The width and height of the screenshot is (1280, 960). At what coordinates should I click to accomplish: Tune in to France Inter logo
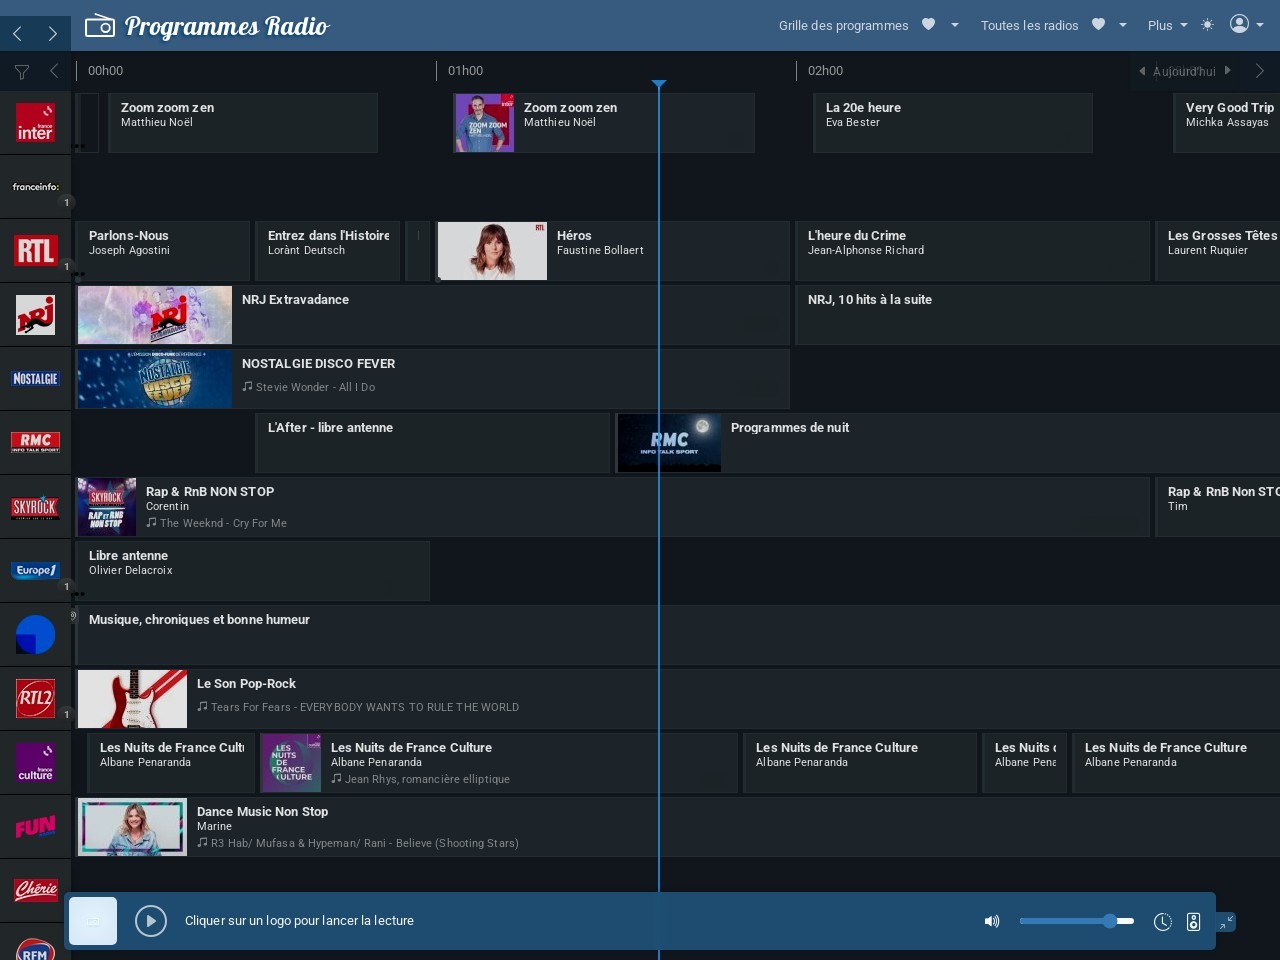35,123
